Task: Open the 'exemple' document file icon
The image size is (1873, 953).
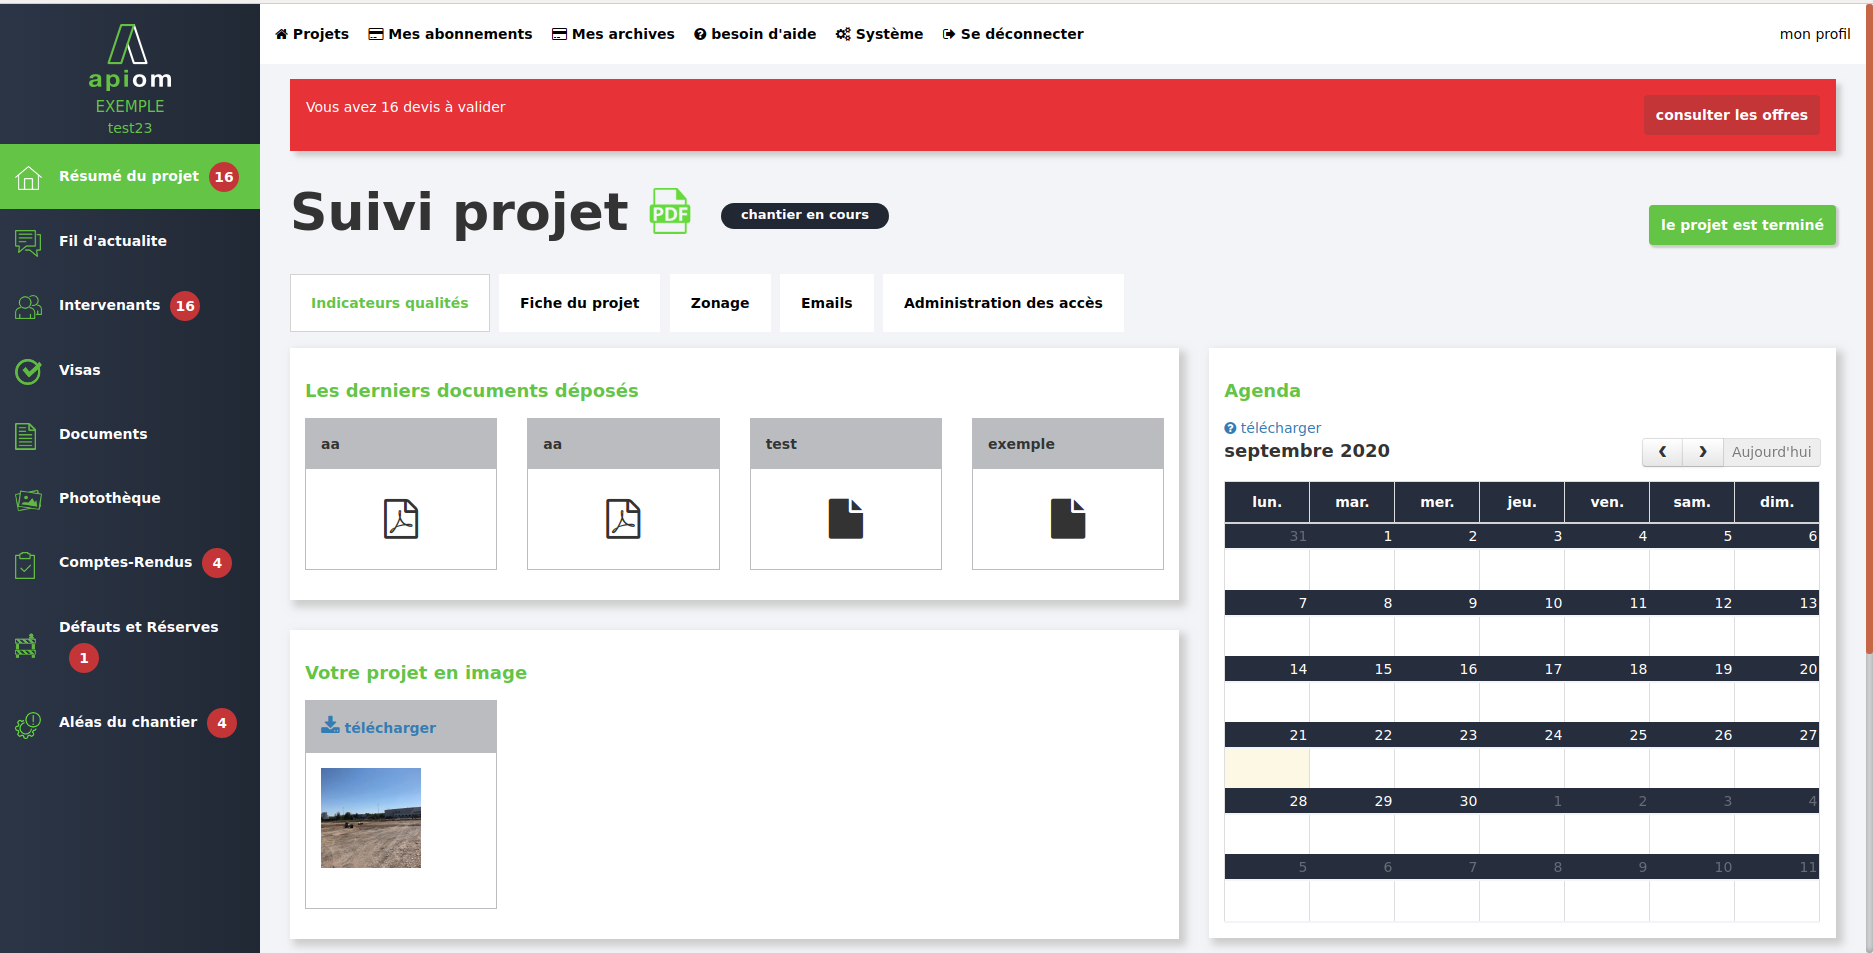Action: coord(1067,519)
